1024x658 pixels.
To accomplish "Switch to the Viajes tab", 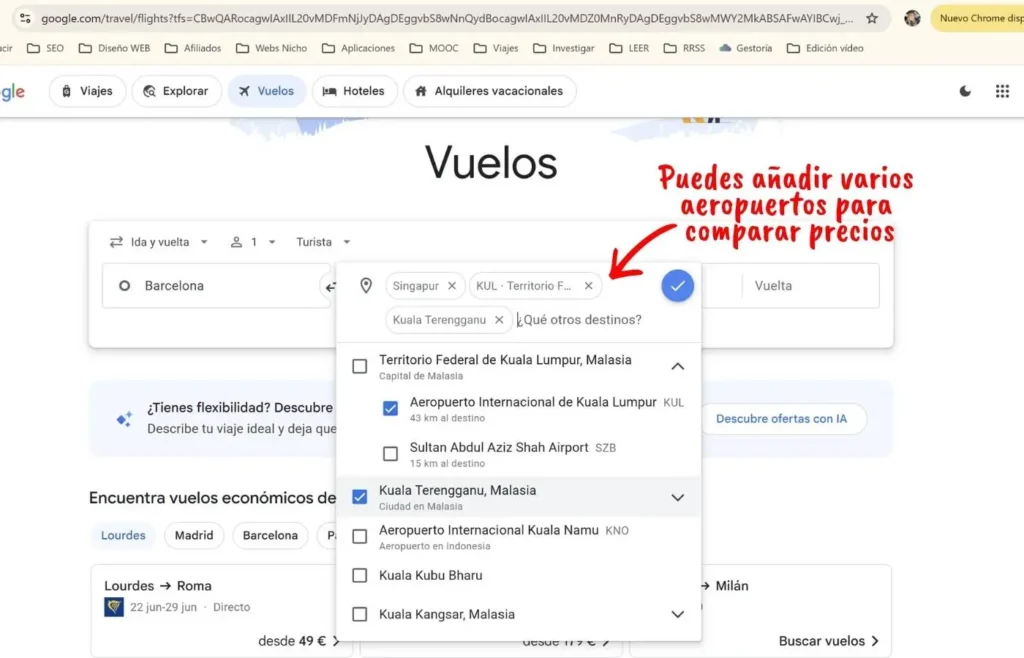I will pyautogui.click(x=88, y=91).
